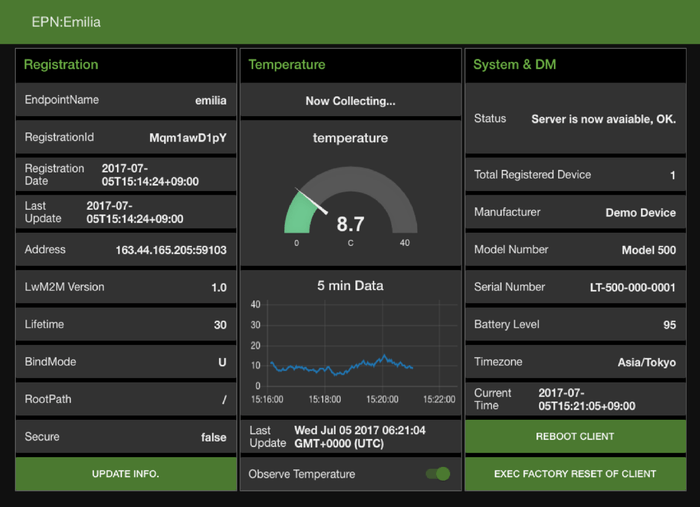700x507 pixels.
Task: Click the UPDATE INFO. button
Action: 126,473
